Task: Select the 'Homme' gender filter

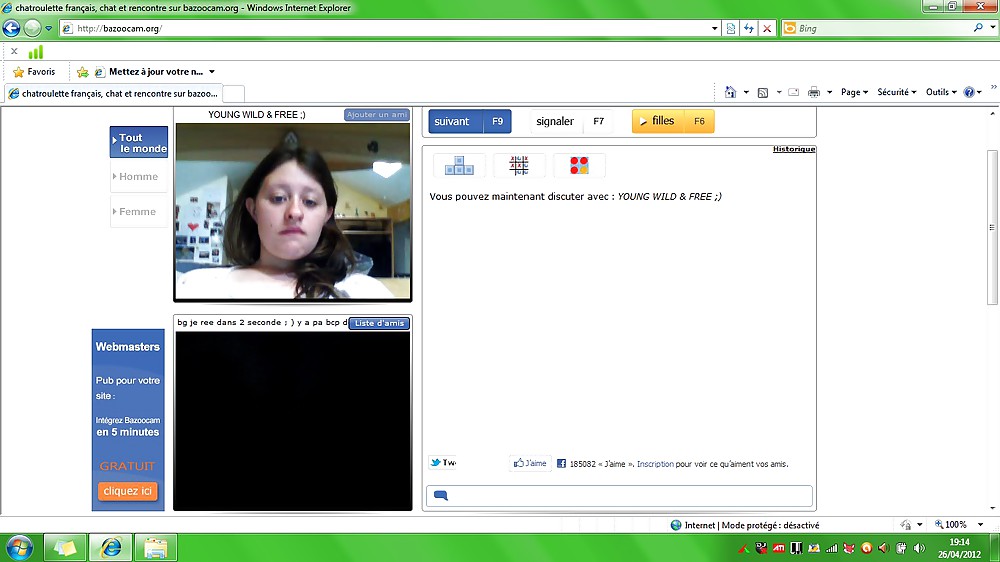Action: tap(138, 177)
